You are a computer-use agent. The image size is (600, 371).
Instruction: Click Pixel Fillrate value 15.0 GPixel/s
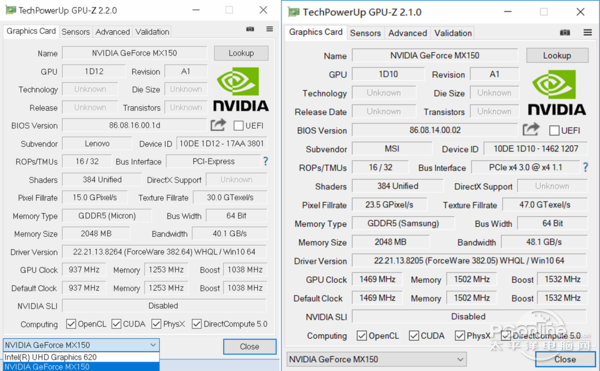[x=95, y=197]
